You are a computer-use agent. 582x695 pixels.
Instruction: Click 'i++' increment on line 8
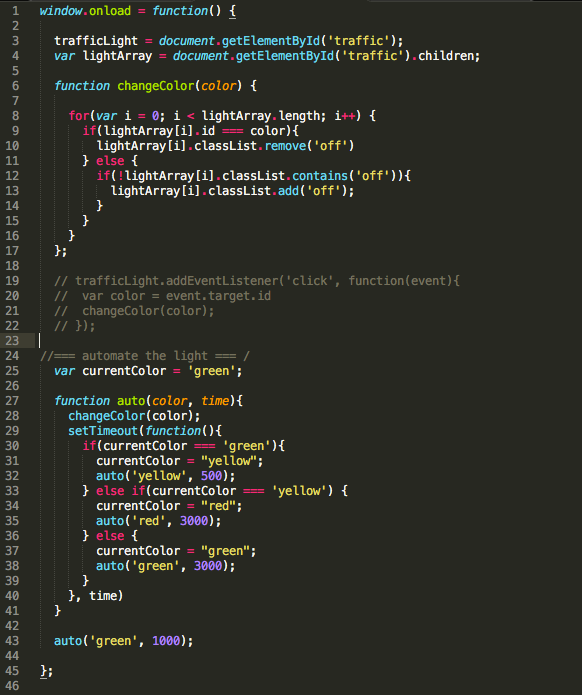[345, 116]
